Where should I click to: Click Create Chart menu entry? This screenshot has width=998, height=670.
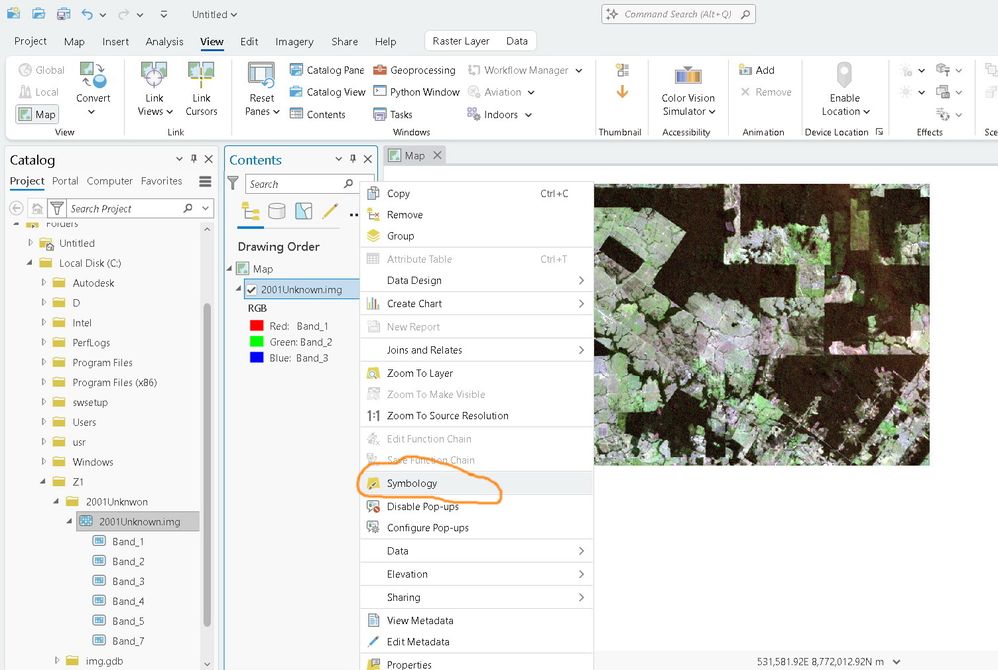point(476,304)
